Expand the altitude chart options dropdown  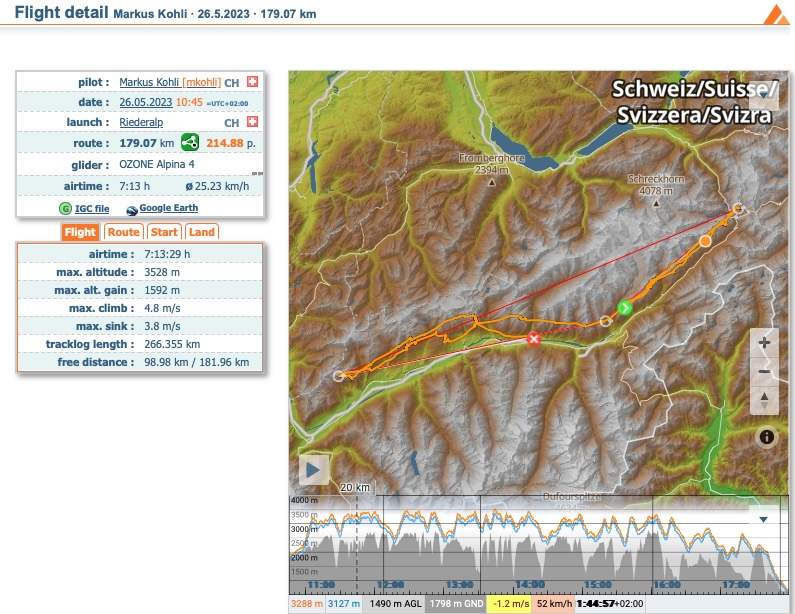764,519
